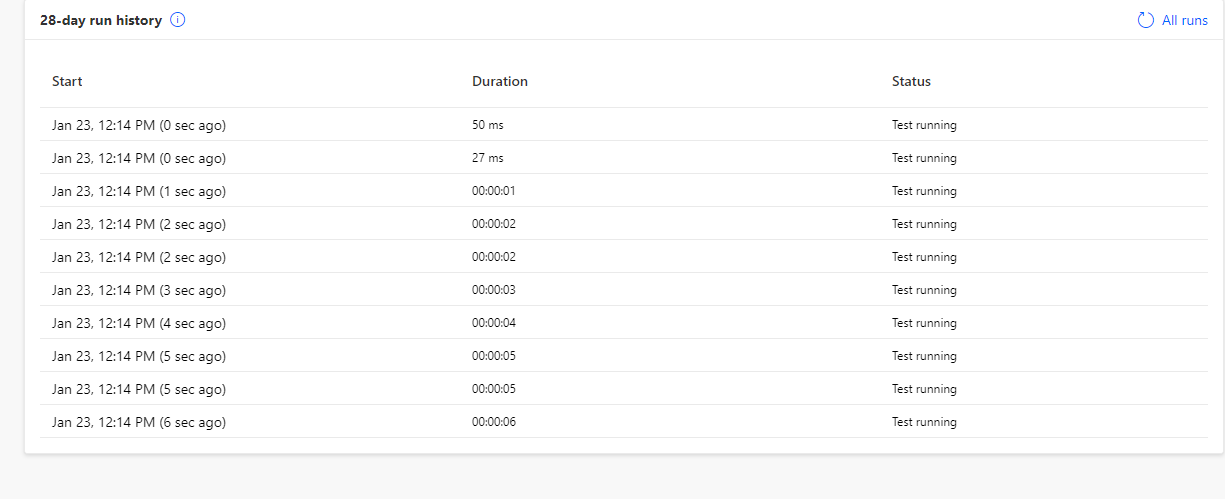Click the circular refresh icon beside All runs
The image size is (1225, 499).
1146,20
